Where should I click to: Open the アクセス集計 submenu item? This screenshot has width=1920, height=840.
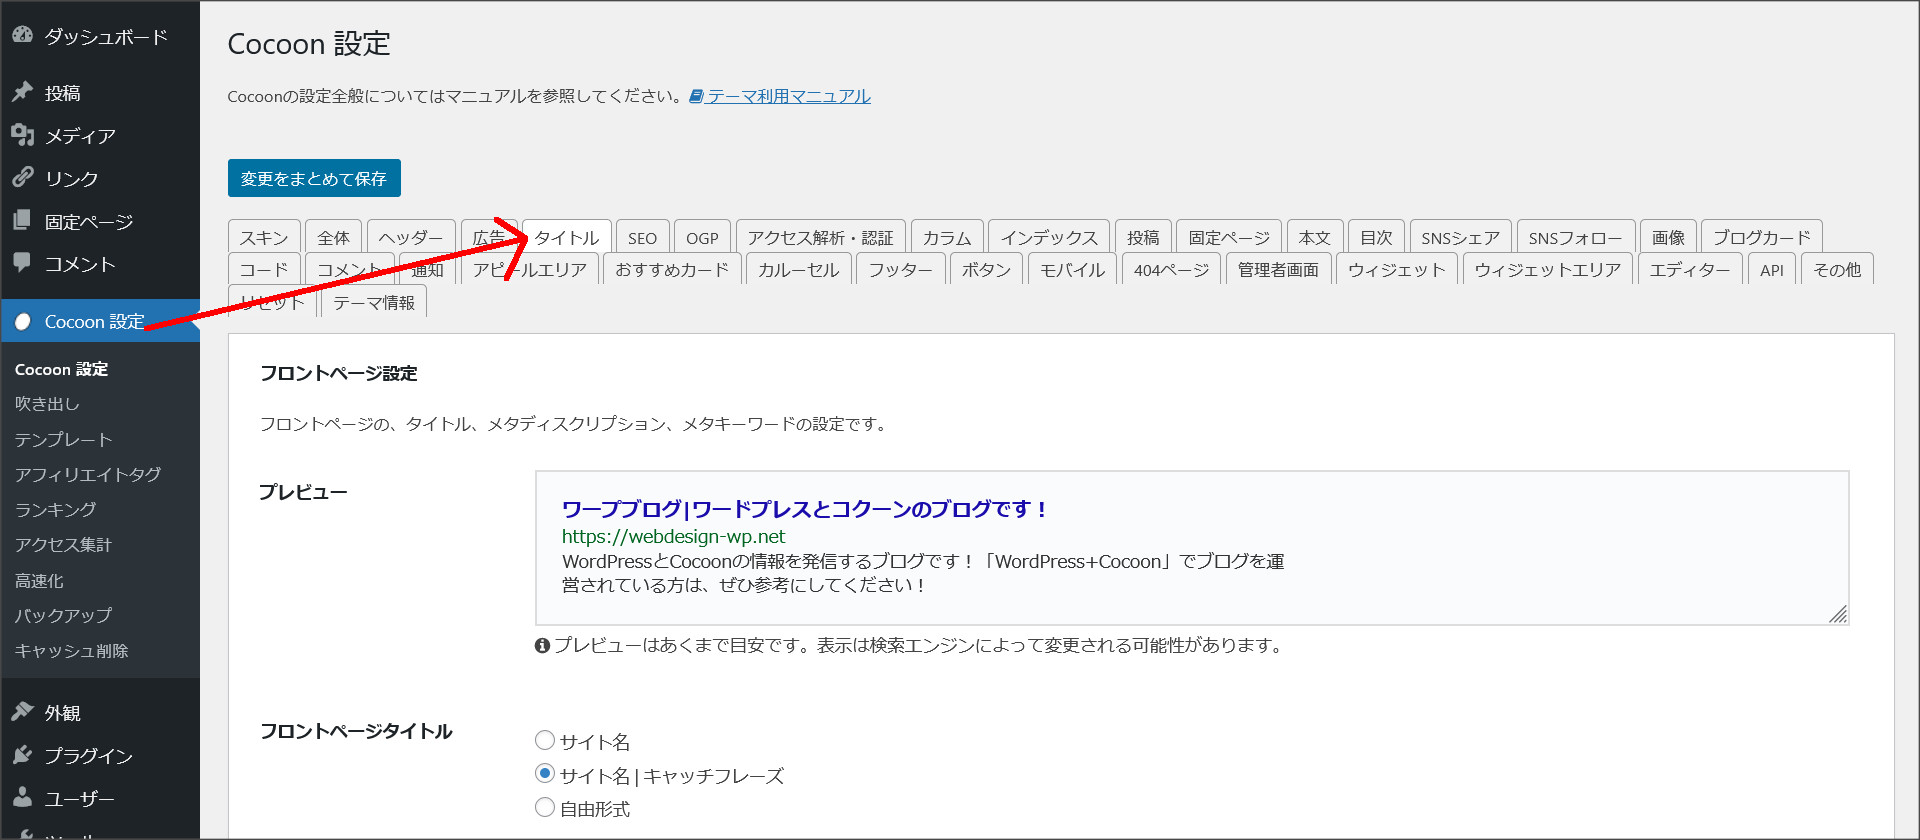[63, 544]
